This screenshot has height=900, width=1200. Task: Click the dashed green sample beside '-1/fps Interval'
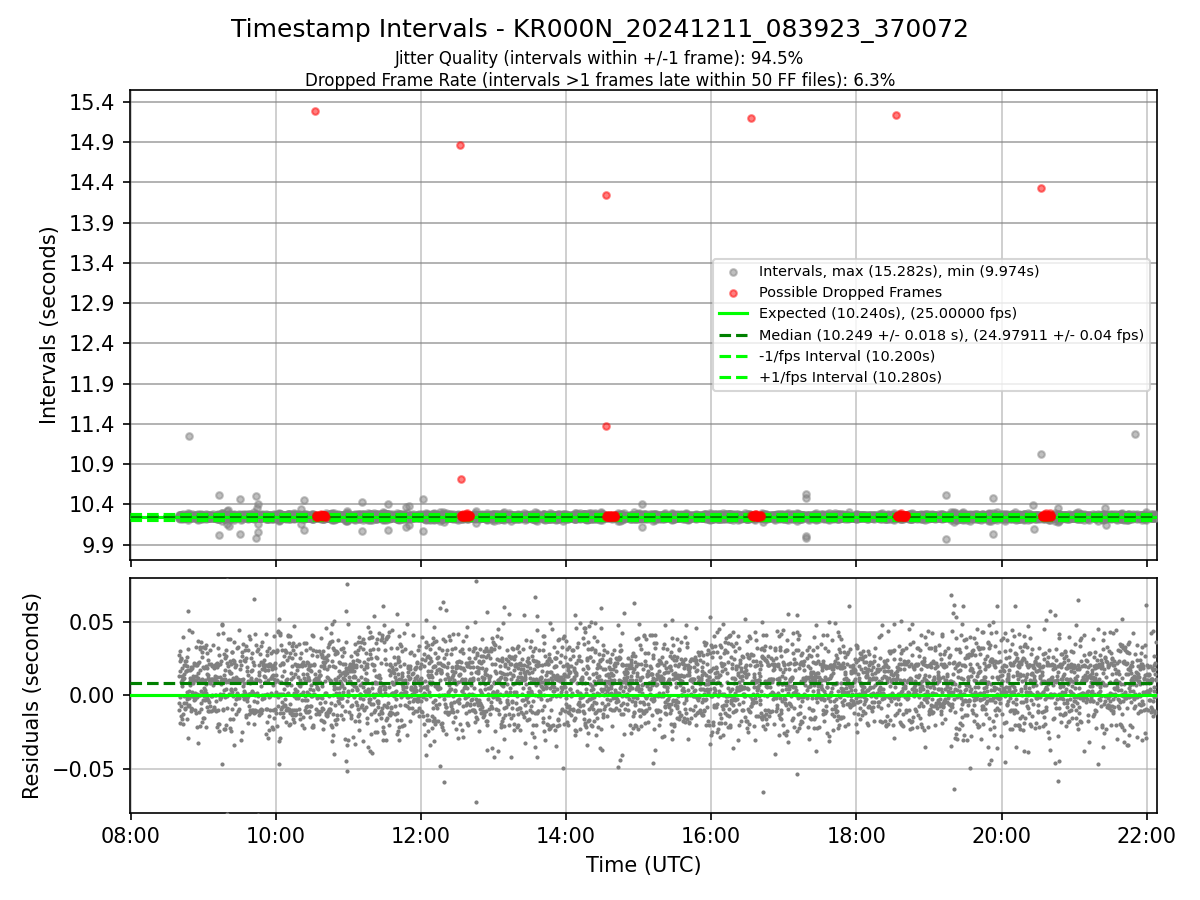(x=734, y=356)
